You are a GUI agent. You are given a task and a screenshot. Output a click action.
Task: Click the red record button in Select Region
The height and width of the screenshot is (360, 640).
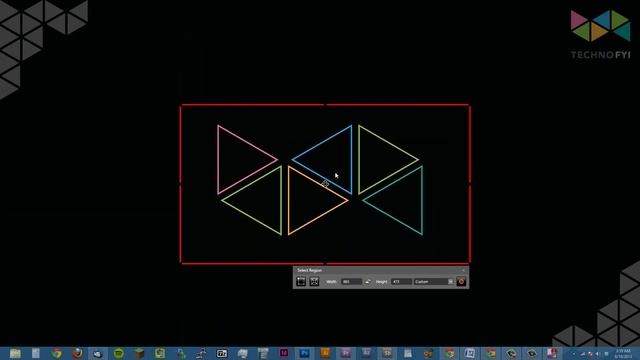[x=461, y=282]
